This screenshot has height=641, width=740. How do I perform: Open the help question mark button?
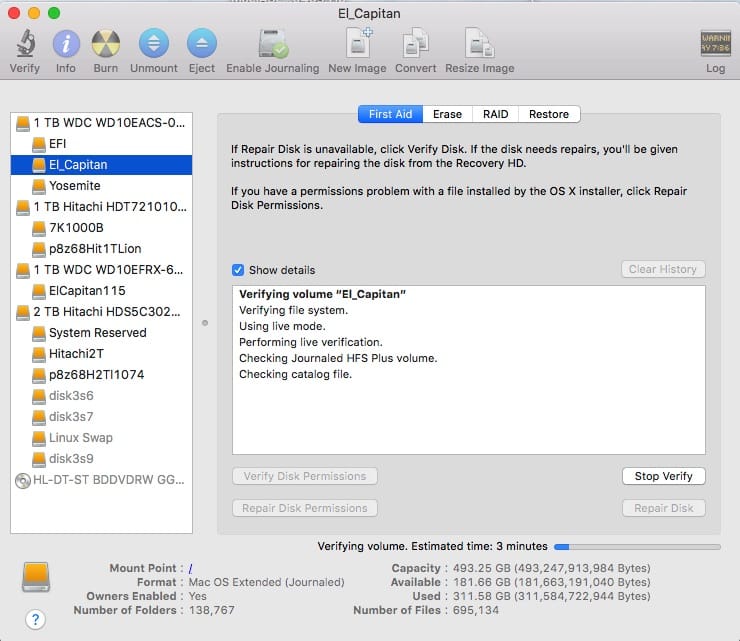pos(35,619)
